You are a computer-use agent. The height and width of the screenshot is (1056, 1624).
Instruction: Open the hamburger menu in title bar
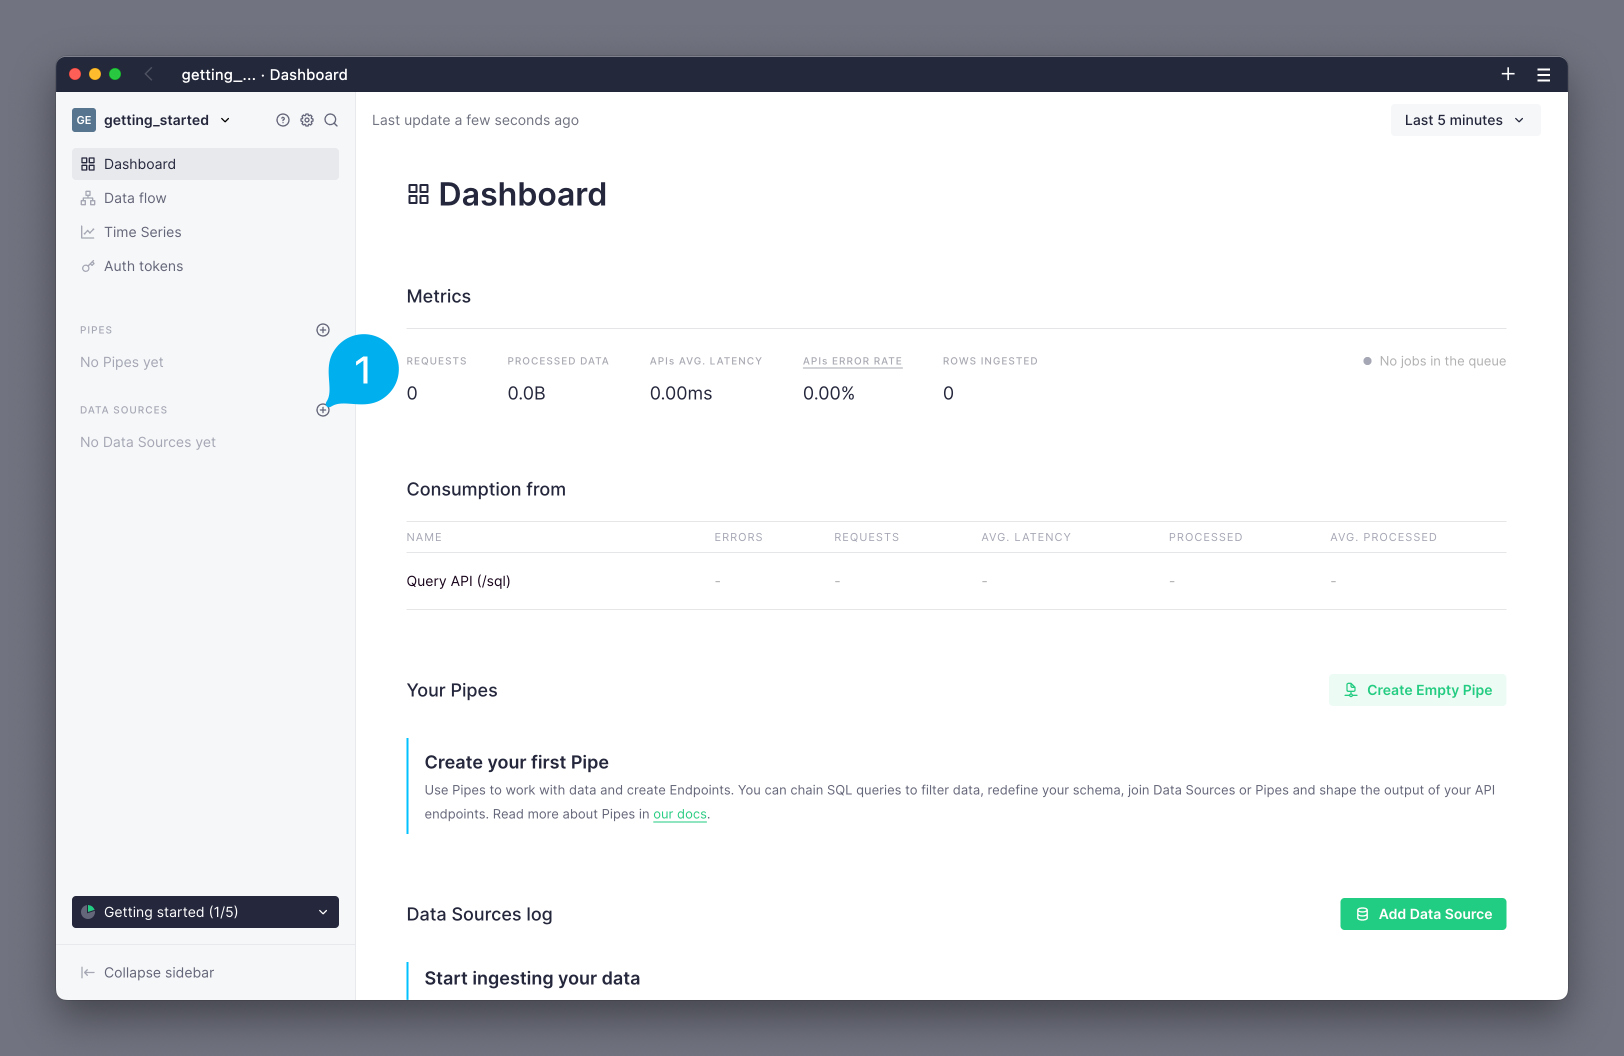(1544, 75)
